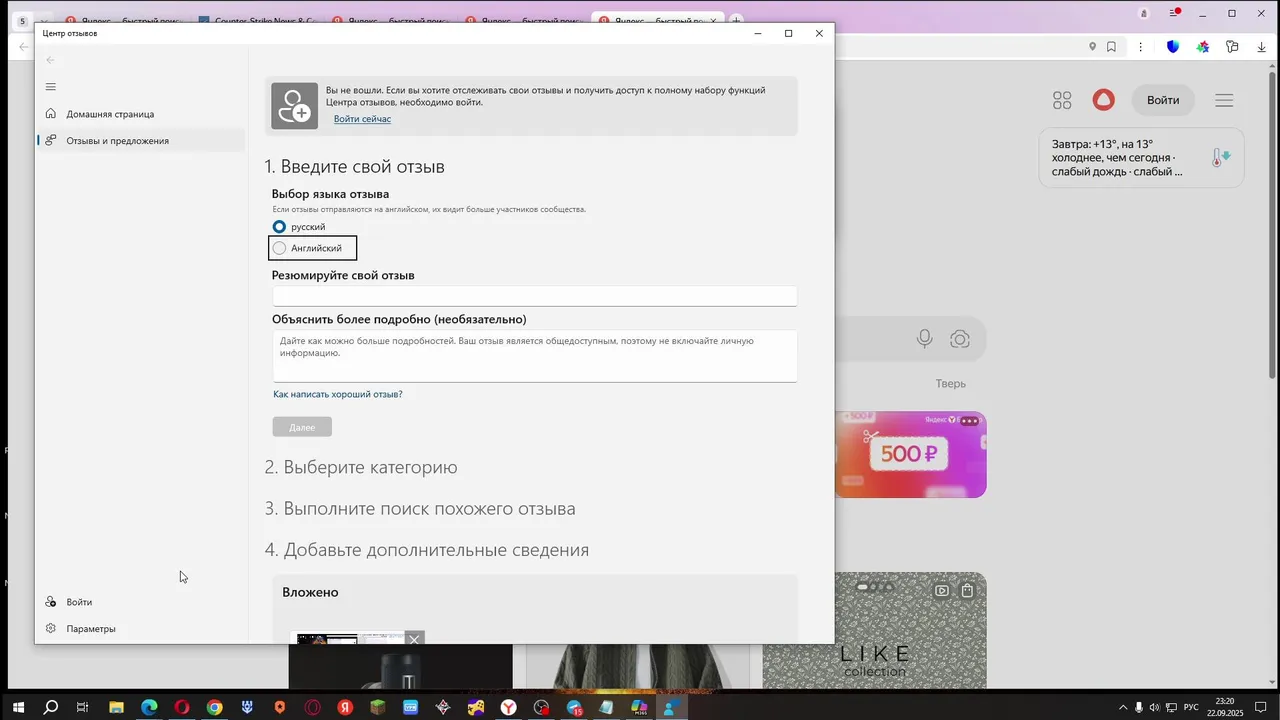
Task: Start voice search with microphone icon
Action: tap(925, 339)
